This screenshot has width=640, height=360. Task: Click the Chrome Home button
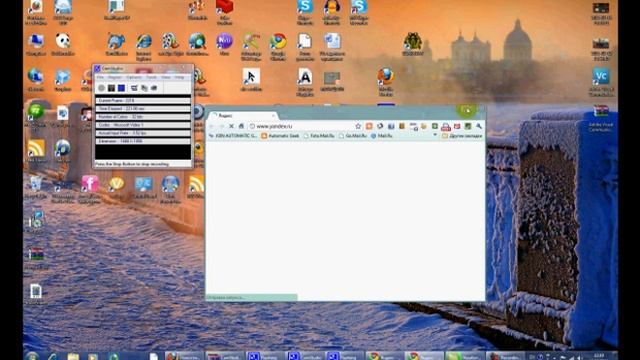click(x=241, y=127)
